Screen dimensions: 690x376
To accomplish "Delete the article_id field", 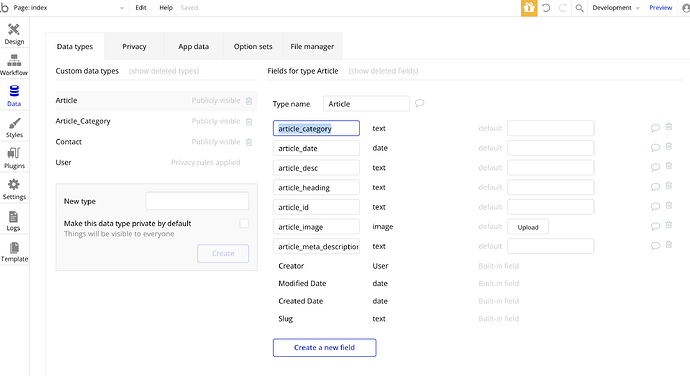I will [669, 206].
